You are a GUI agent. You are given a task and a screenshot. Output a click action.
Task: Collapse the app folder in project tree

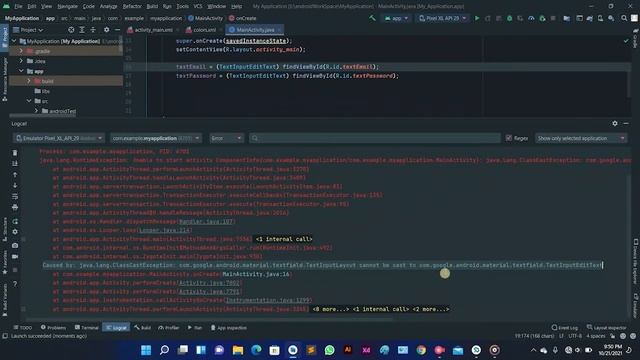tap(21, 71)
